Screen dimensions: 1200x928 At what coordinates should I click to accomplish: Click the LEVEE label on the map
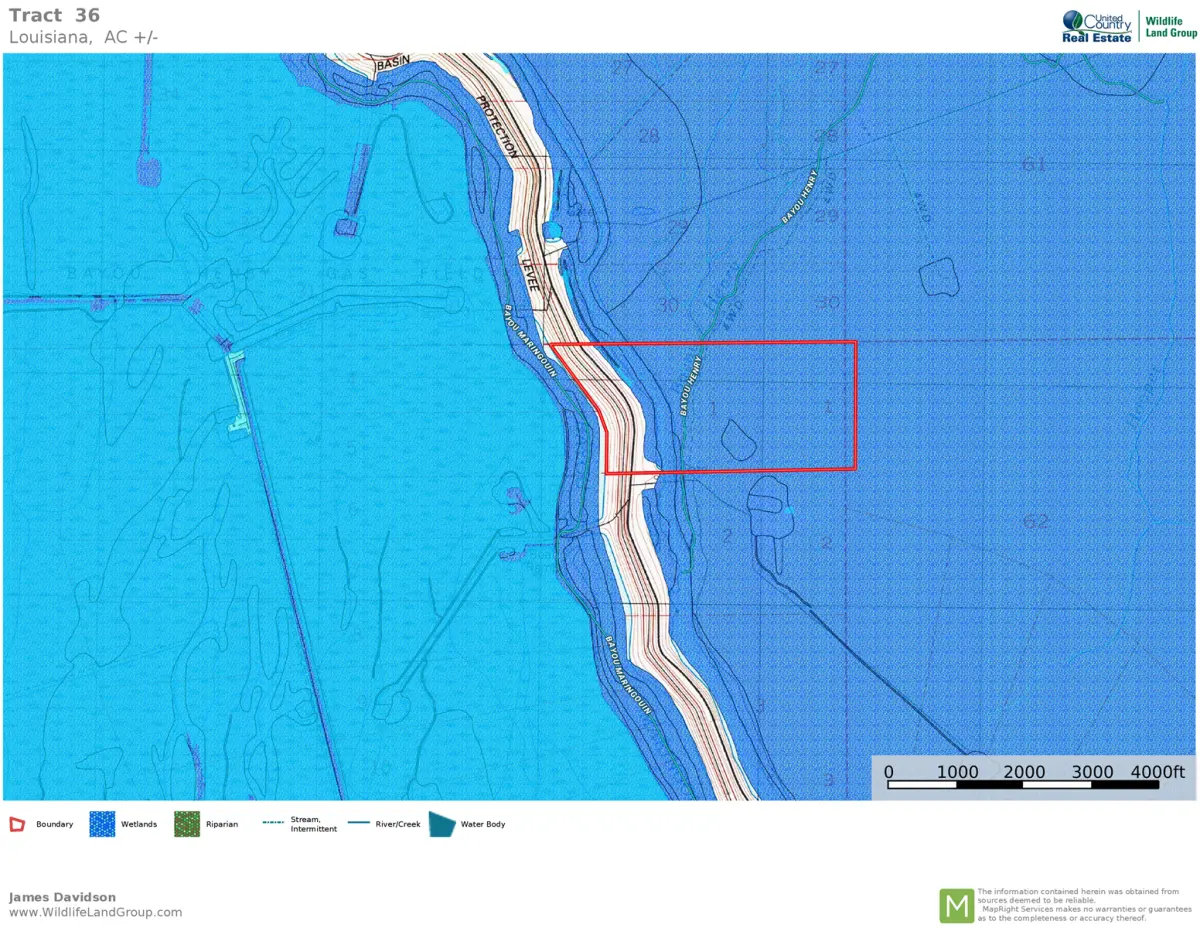pyautogui.click(x=530, y=274)
